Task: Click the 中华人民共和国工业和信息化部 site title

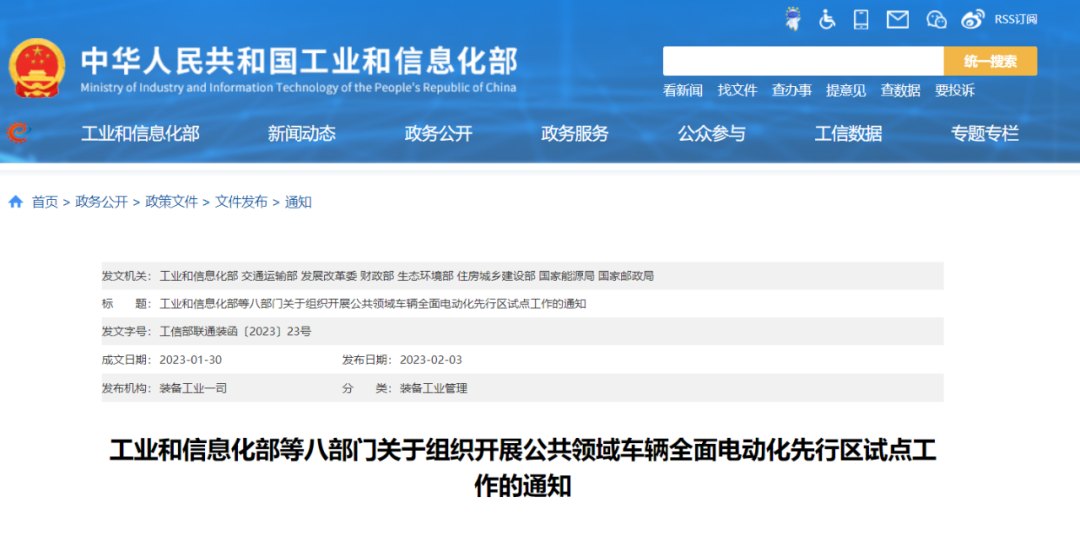Action: pos(299,61)
